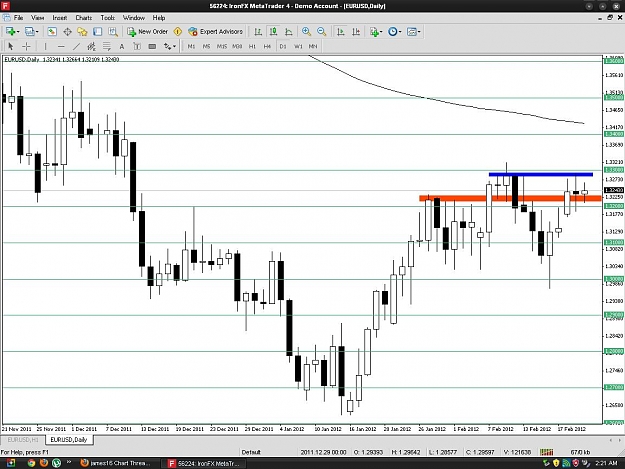Click the connection status bars icon

click(x=546, y=452)
